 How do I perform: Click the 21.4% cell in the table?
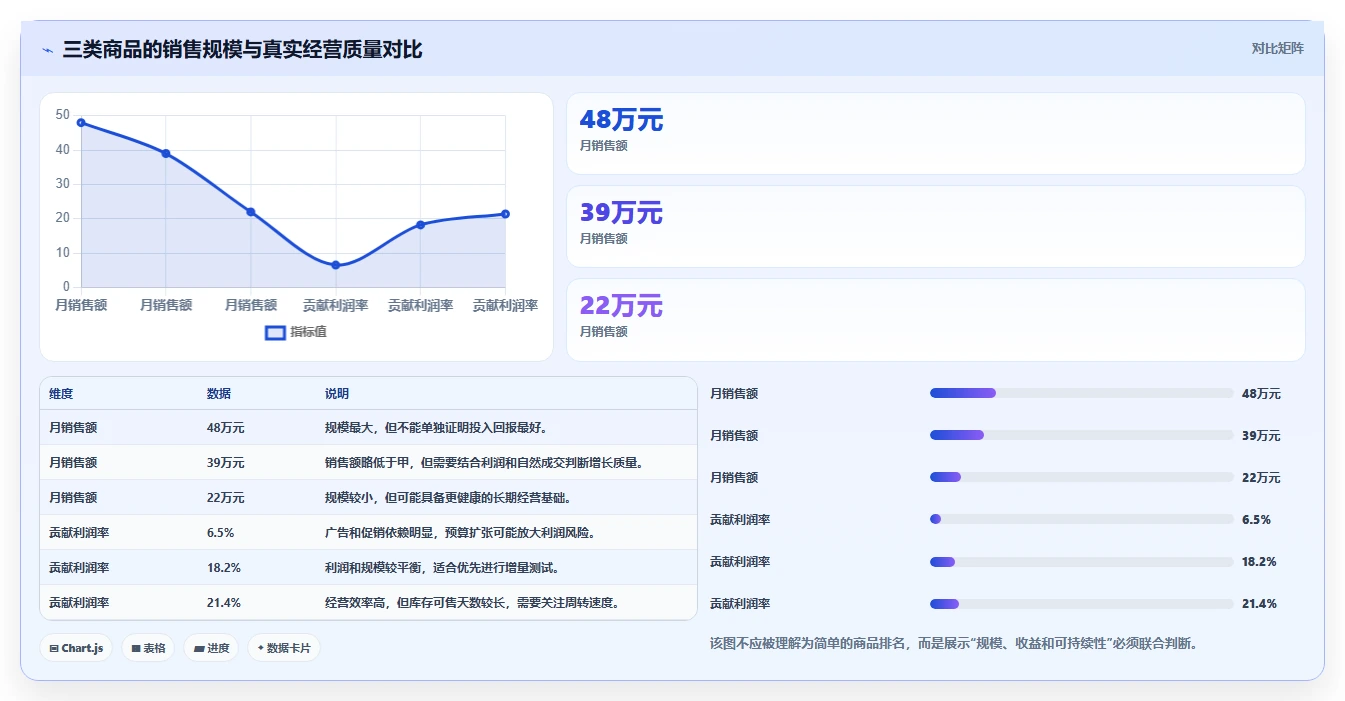[x=223, y=603]
